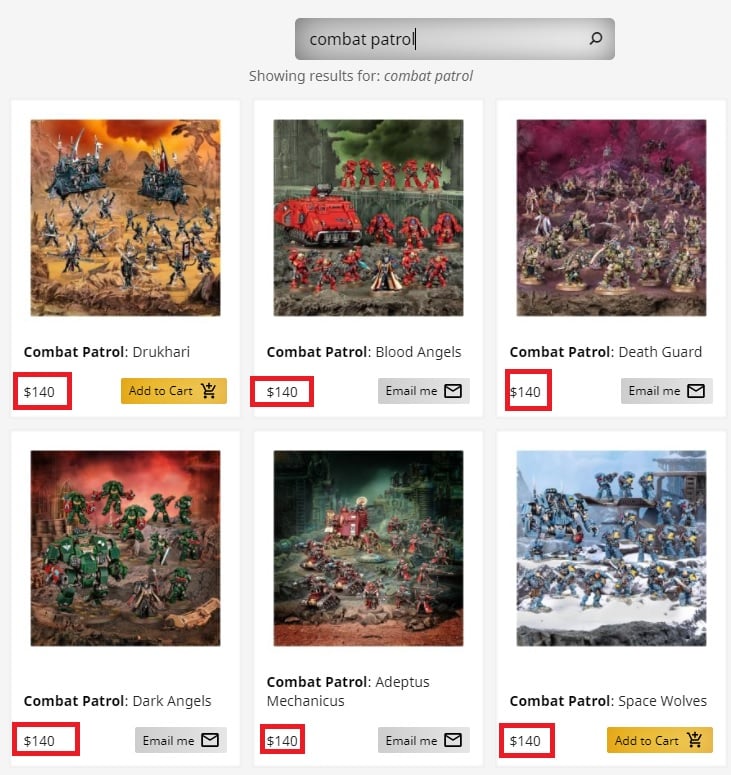Click the envelope icon for Death Guard
731x775 pixels.
click(x=696, y=391)
